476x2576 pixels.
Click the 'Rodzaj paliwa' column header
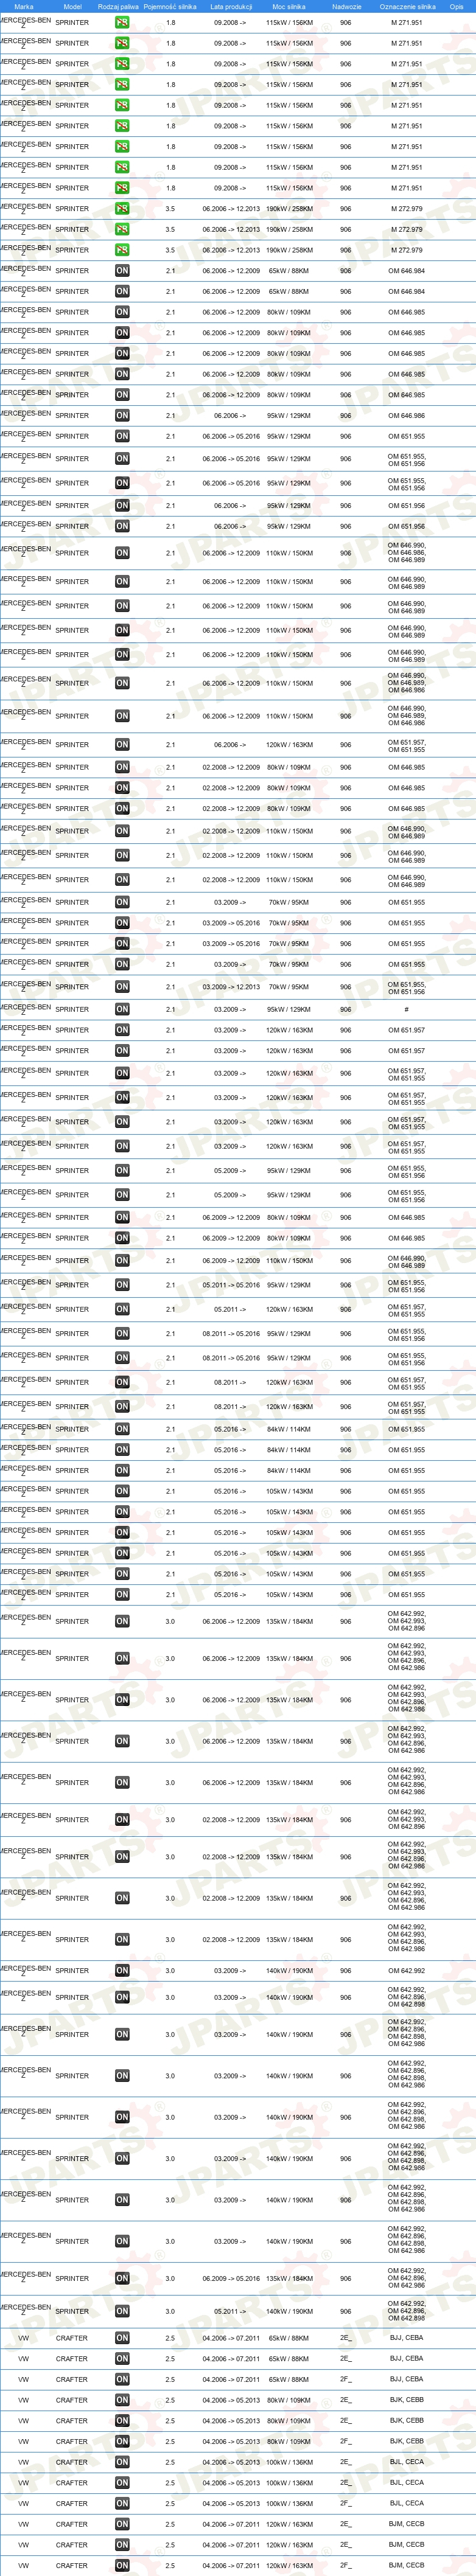[x=118, y=6]
